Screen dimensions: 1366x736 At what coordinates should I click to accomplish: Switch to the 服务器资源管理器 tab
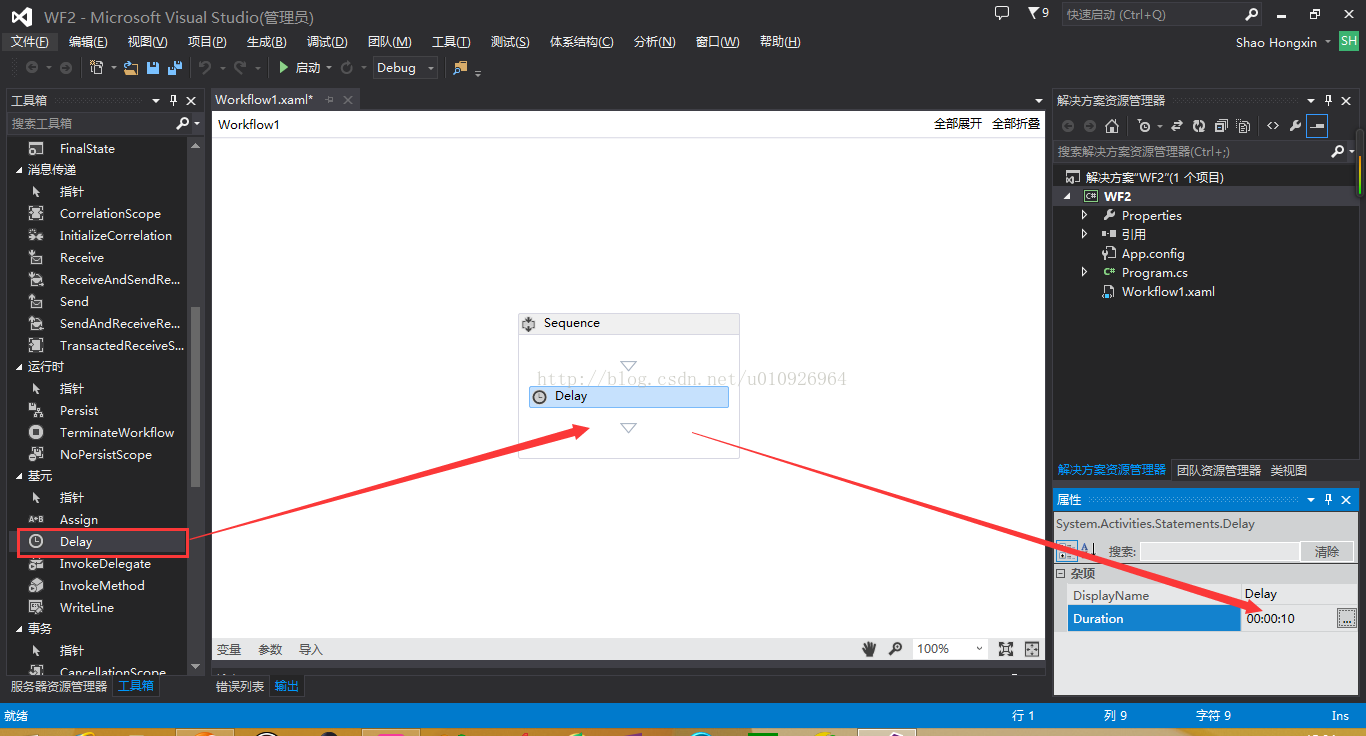(59, 686)
